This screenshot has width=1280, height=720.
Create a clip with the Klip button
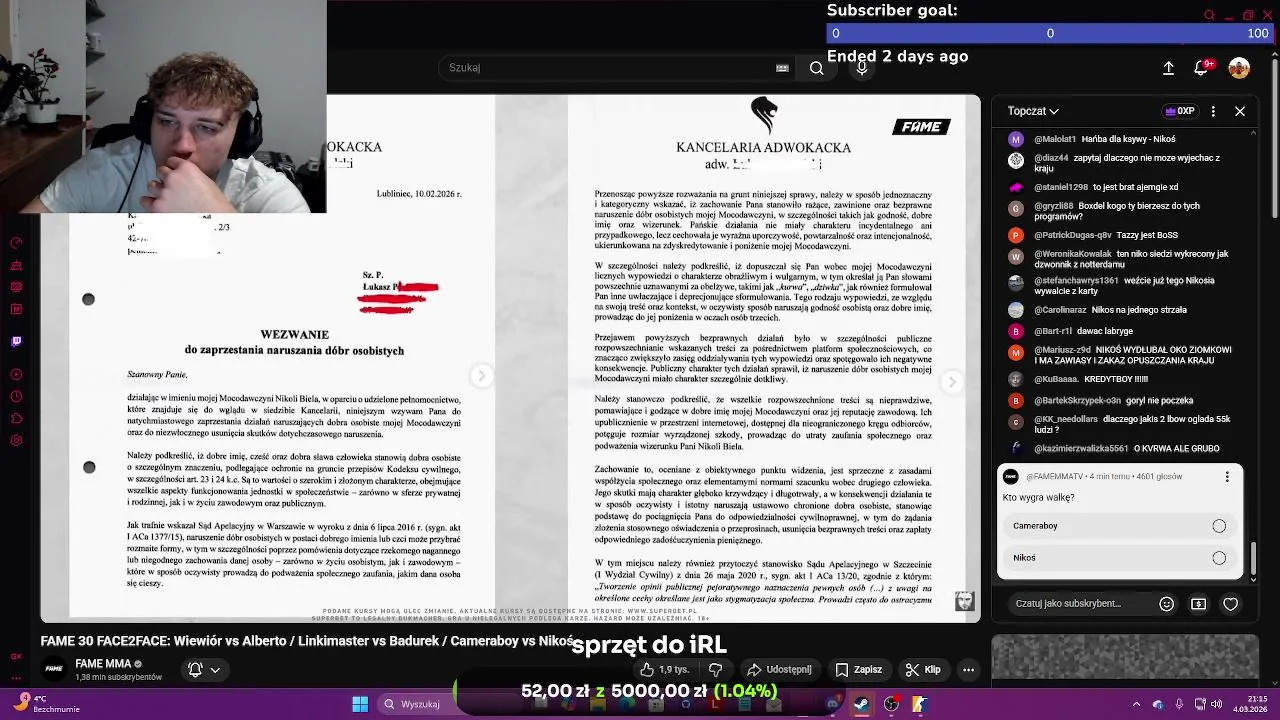[923, 669]
